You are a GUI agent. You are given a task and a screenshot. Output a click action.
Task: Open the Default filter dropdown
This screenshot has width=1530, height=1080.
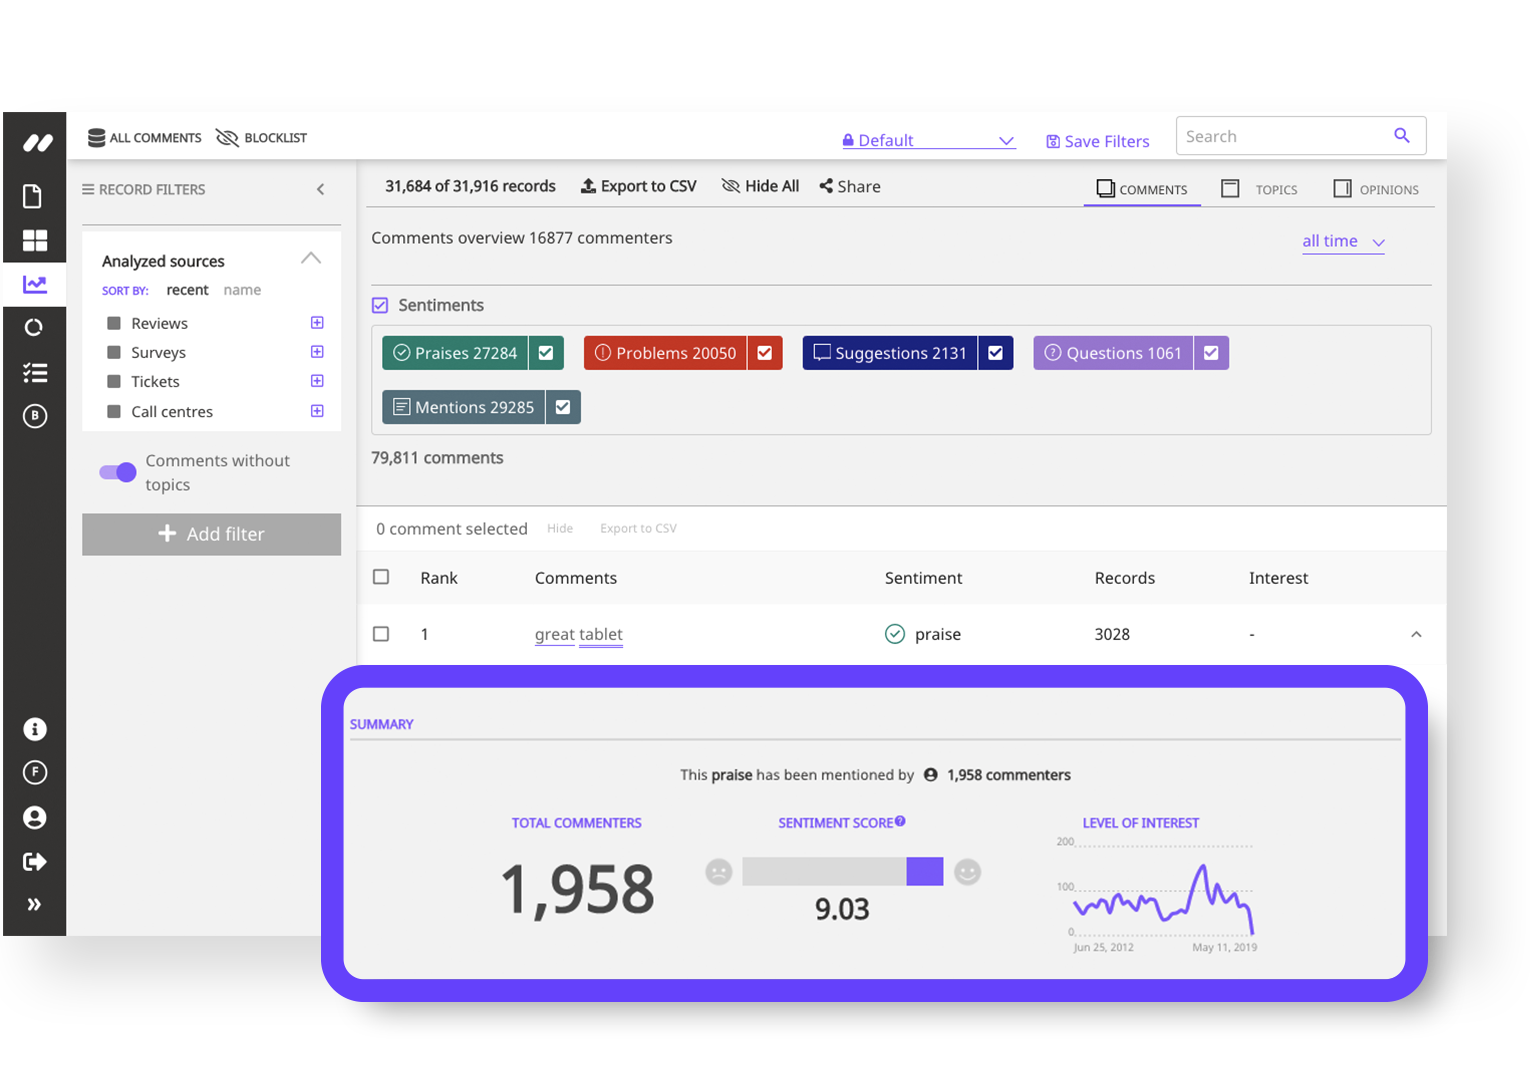tap(927, 140)
